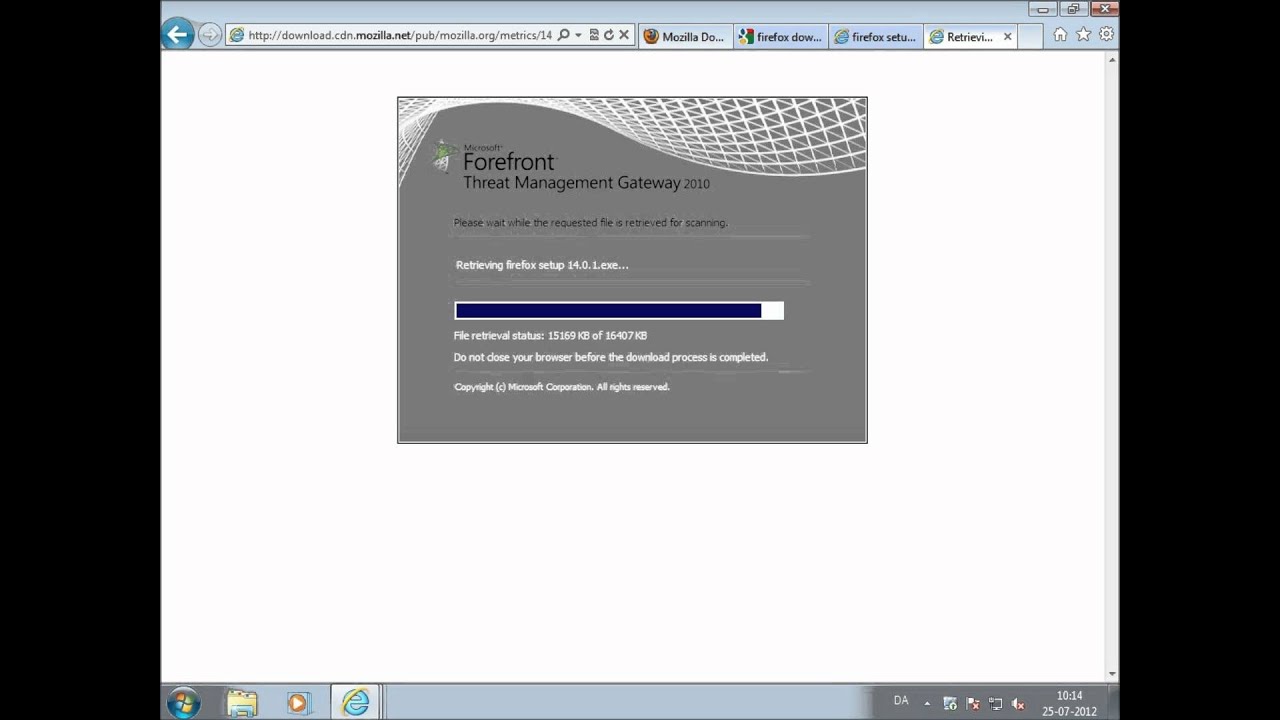Viewport: 1280px width, 720px height.
Task: Switch to the firefox setu... tab
Action: point(876,37)
